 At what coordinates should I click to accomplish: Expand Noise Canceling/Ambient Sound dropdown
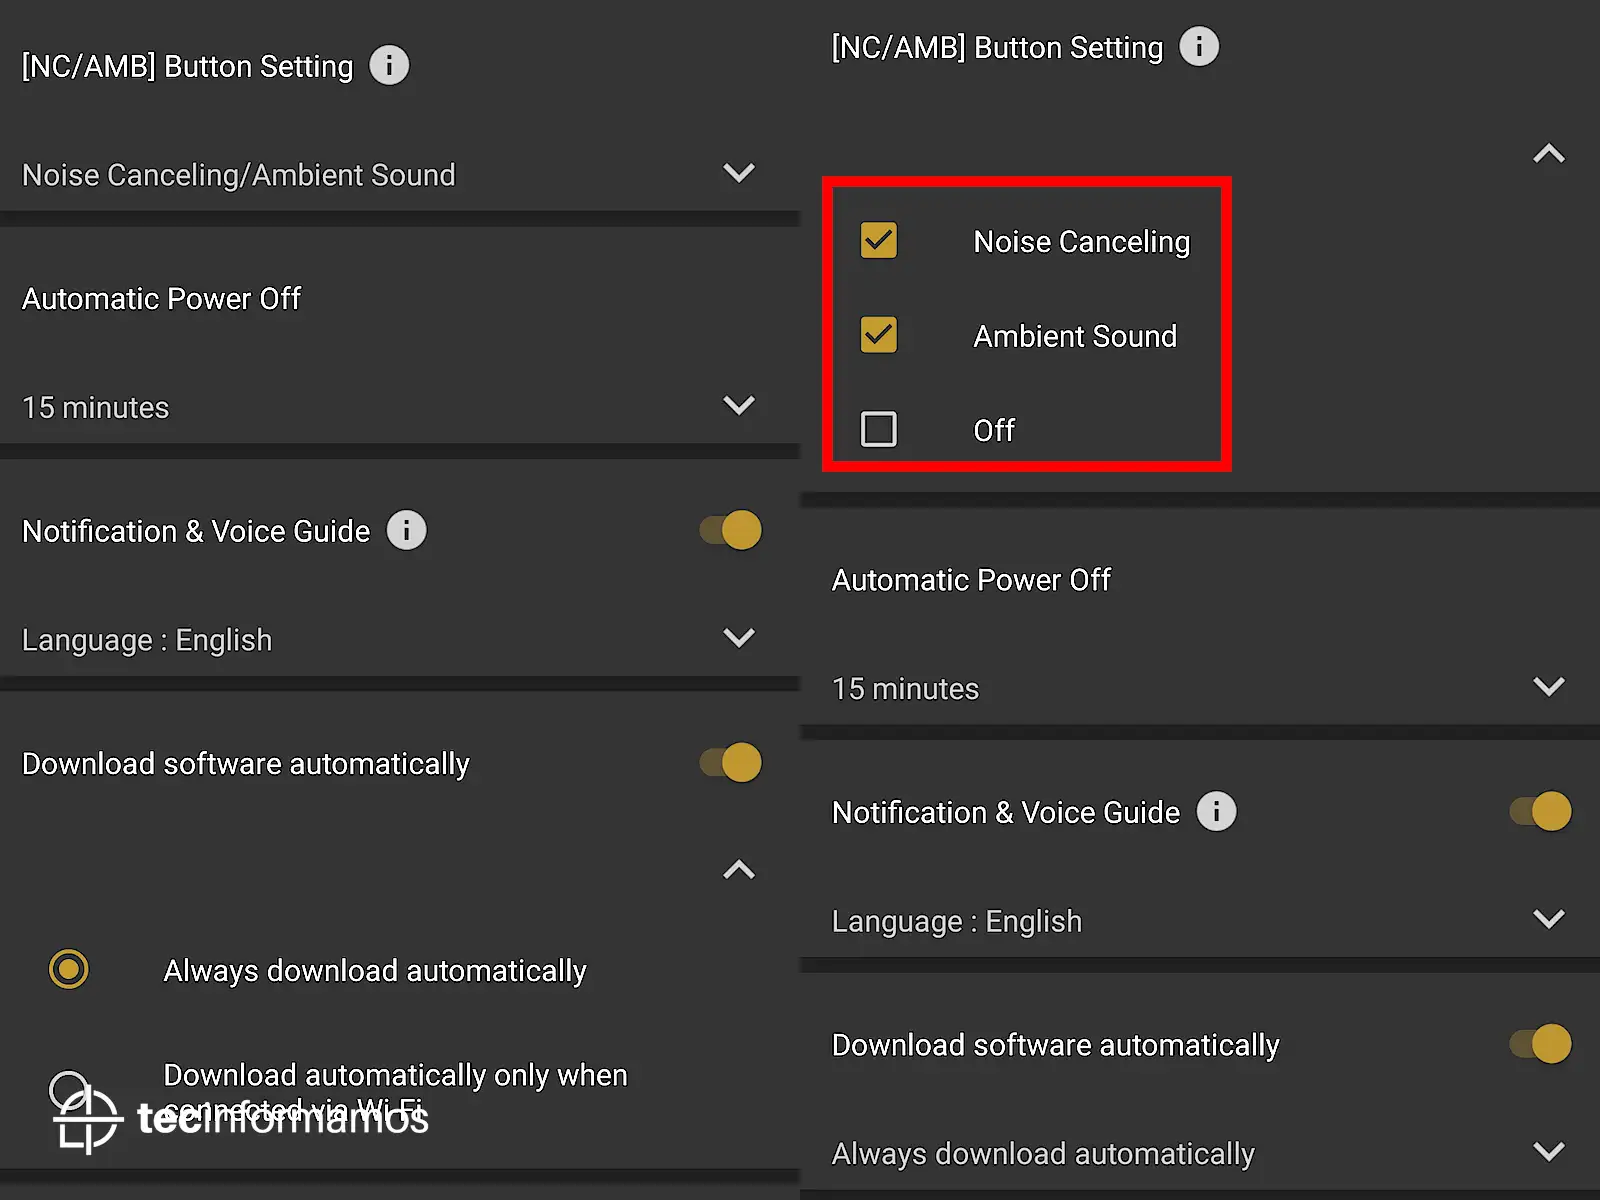tap(400, 174)
